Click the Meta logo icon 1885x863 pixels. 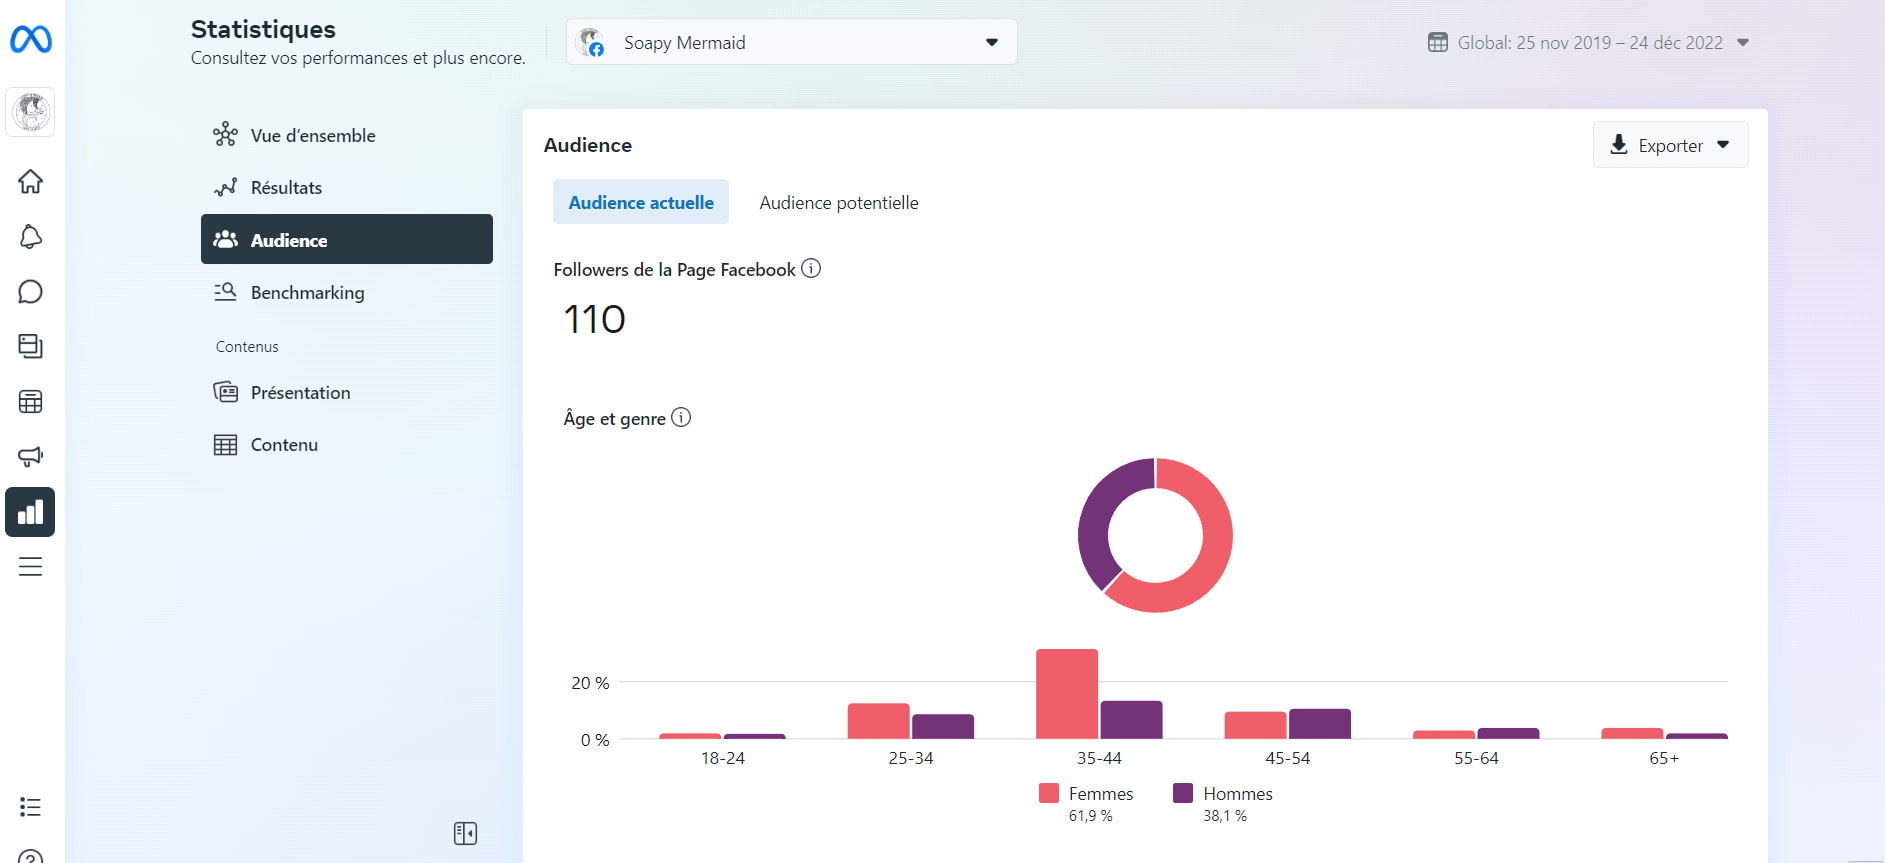(x=30, y=40)
